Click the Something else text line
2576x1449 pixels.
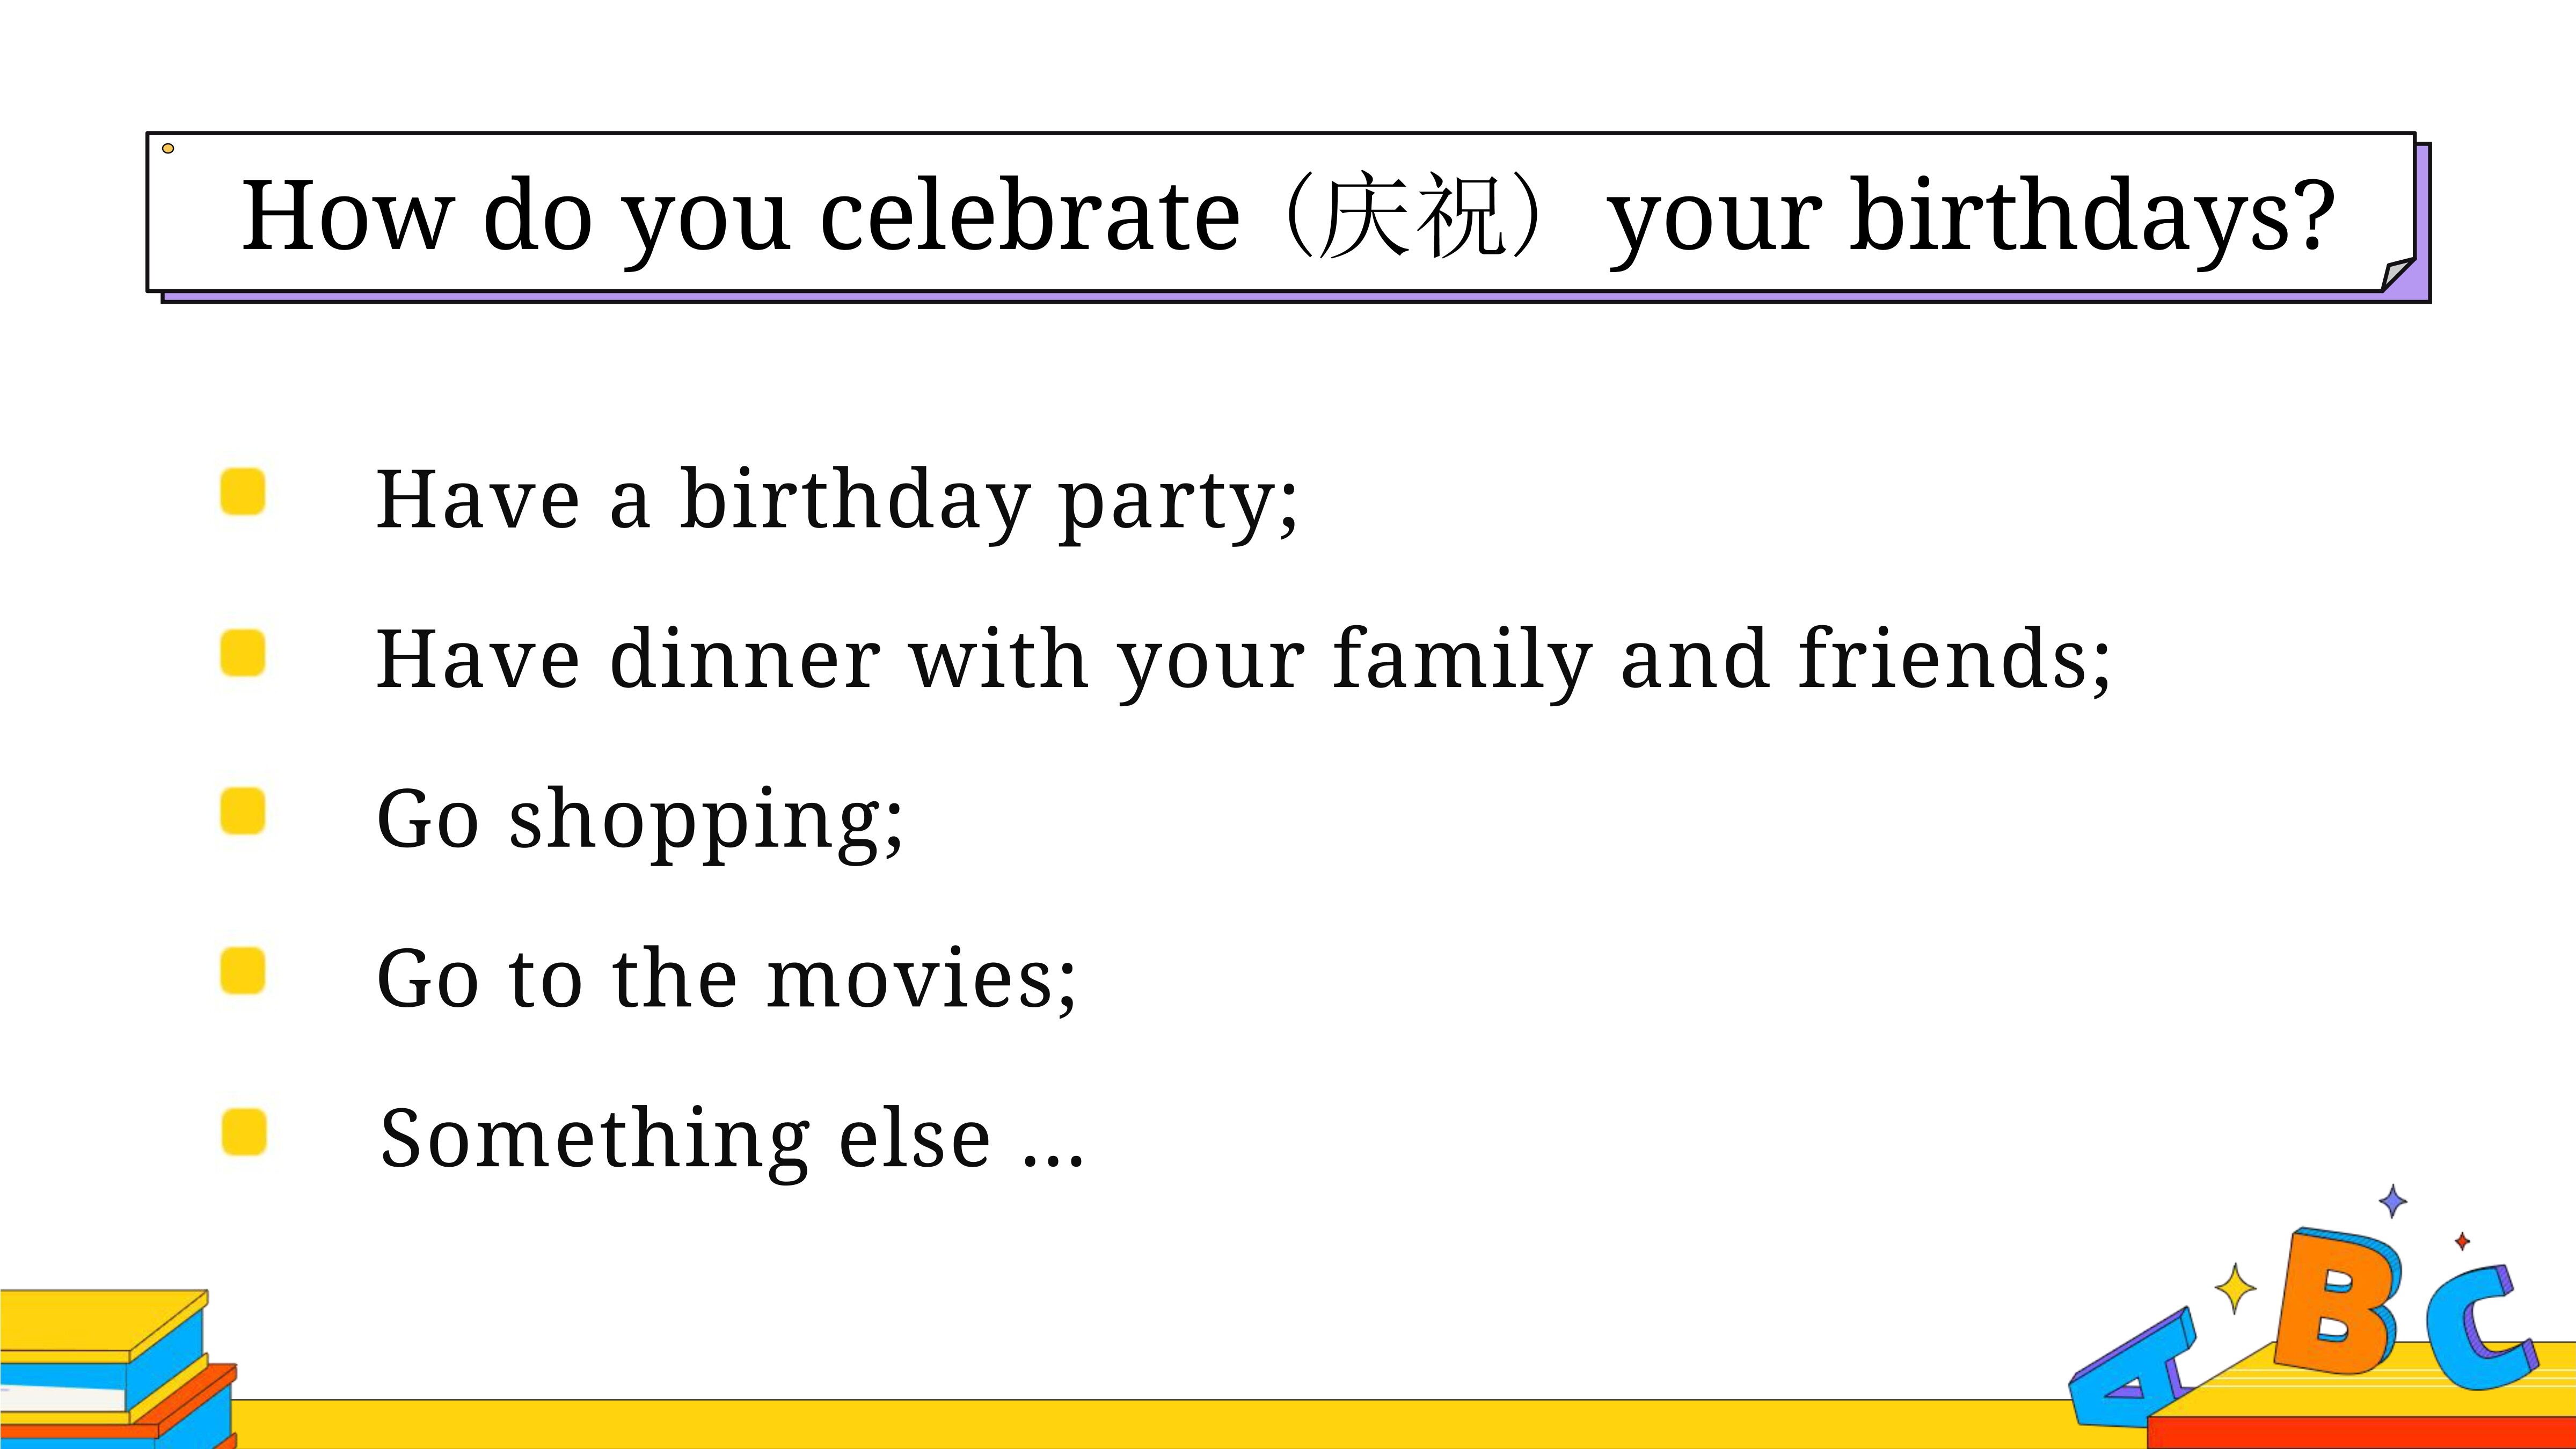(x=732, y=1140)
